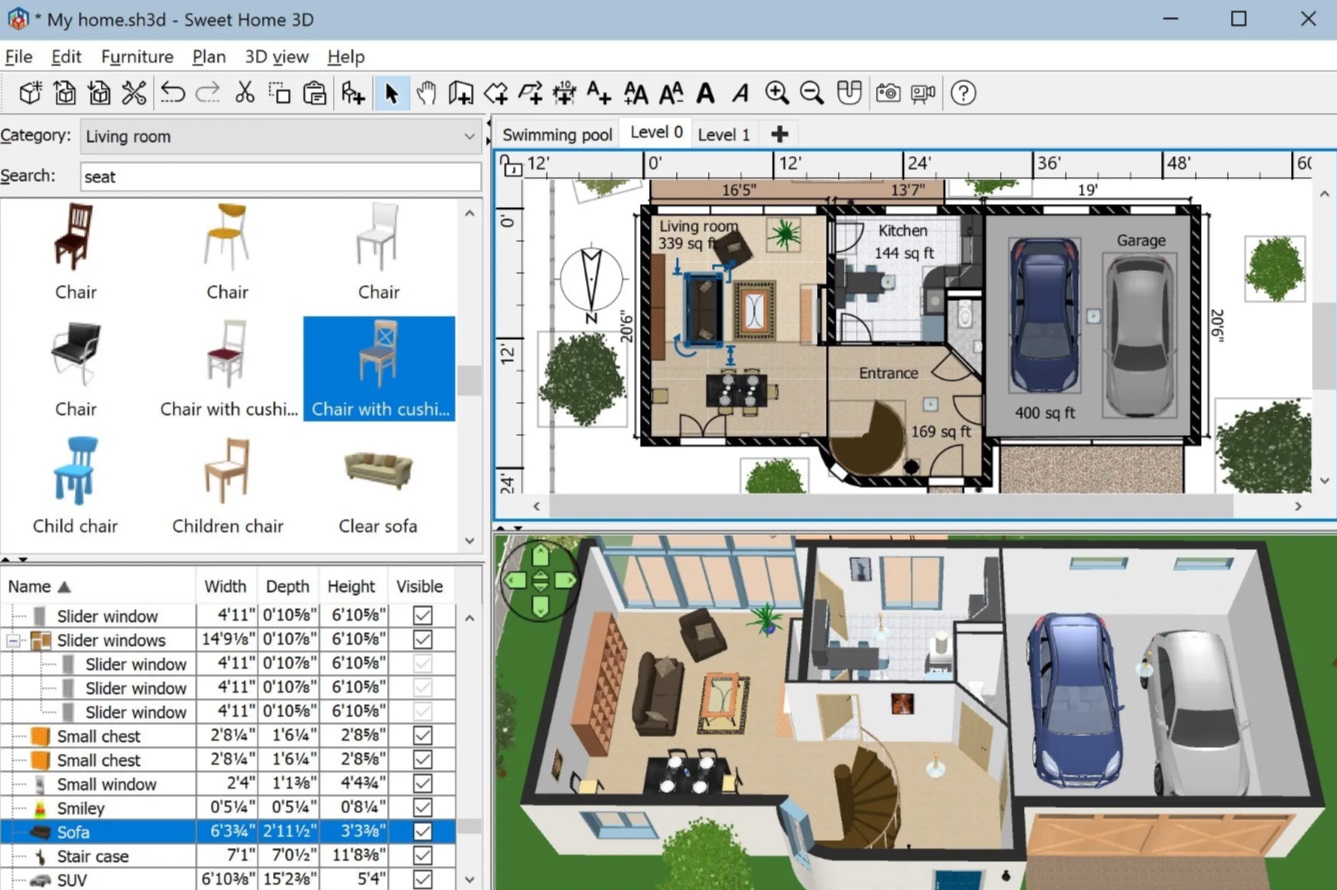1337x890 pixels.
Task: Open the Category dropdown
Action: pos(280,136)
